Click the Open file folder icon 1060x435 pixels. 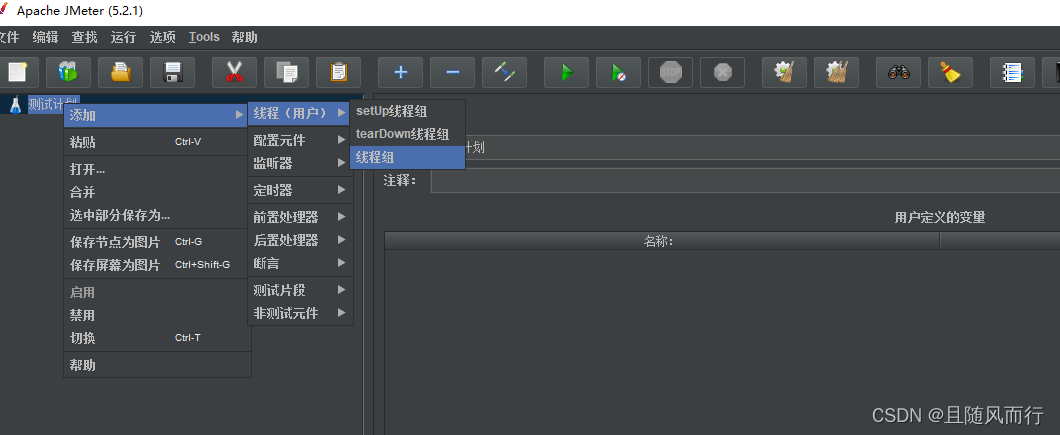pyautogui.click(x=120, y=72)
